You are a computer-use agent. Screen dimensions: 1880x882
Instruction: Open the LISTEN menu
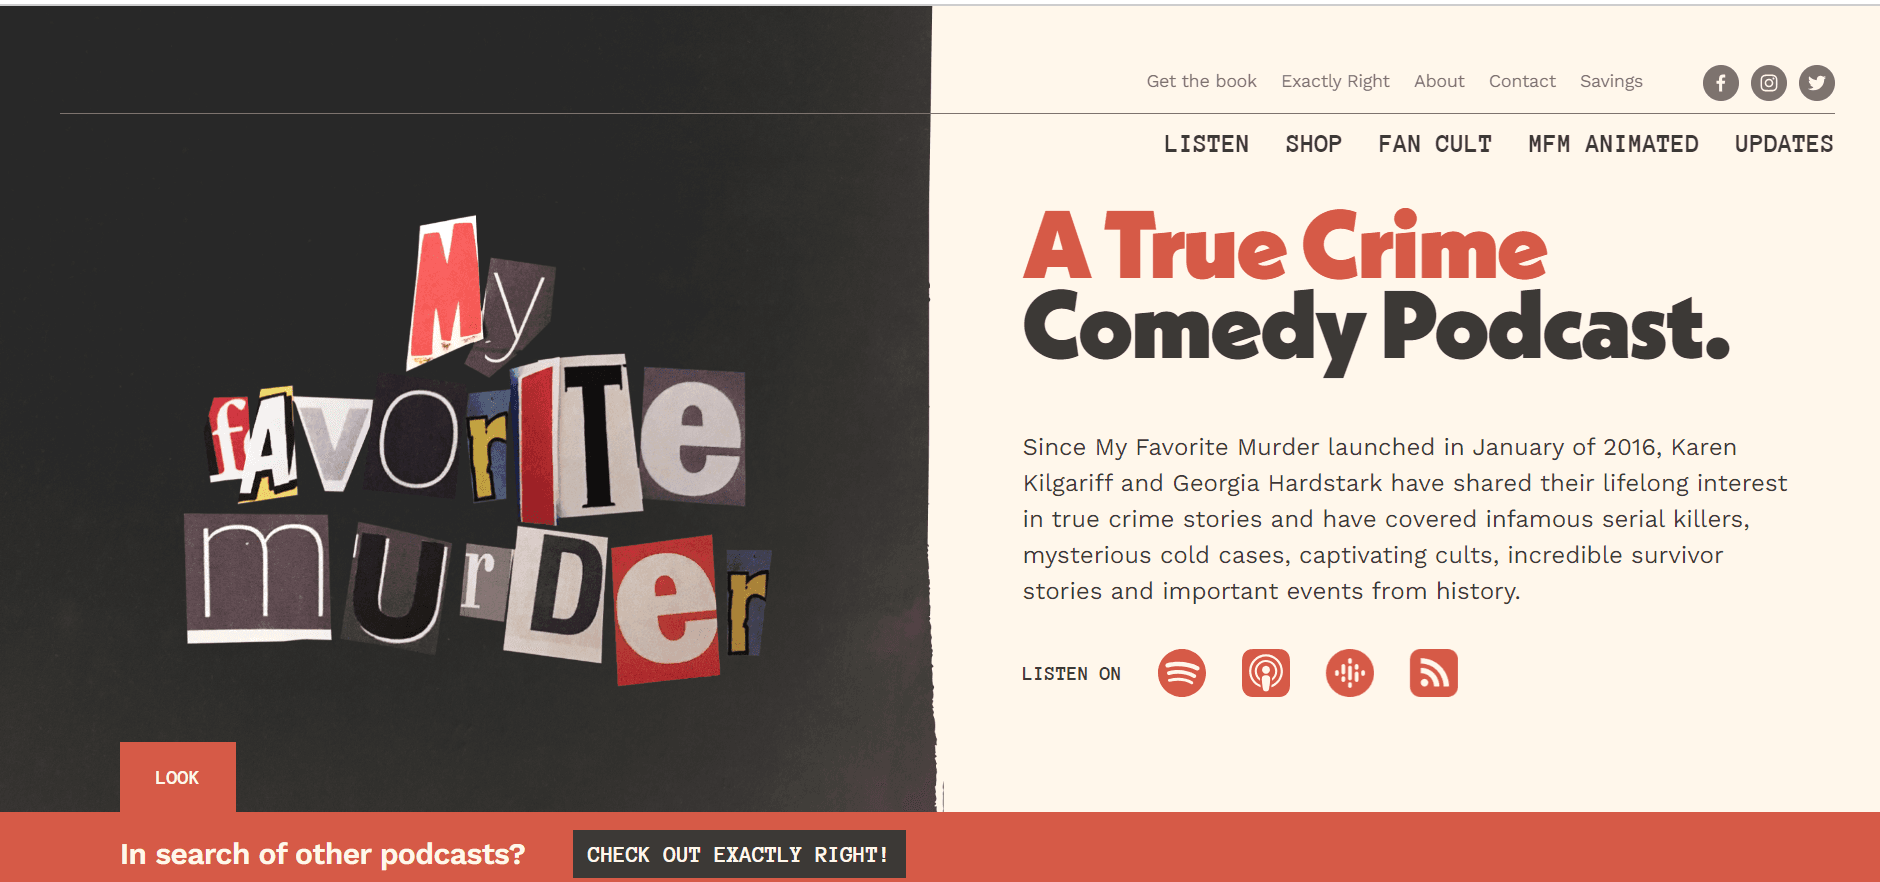pyautogui.click(x=1206, y=144)
